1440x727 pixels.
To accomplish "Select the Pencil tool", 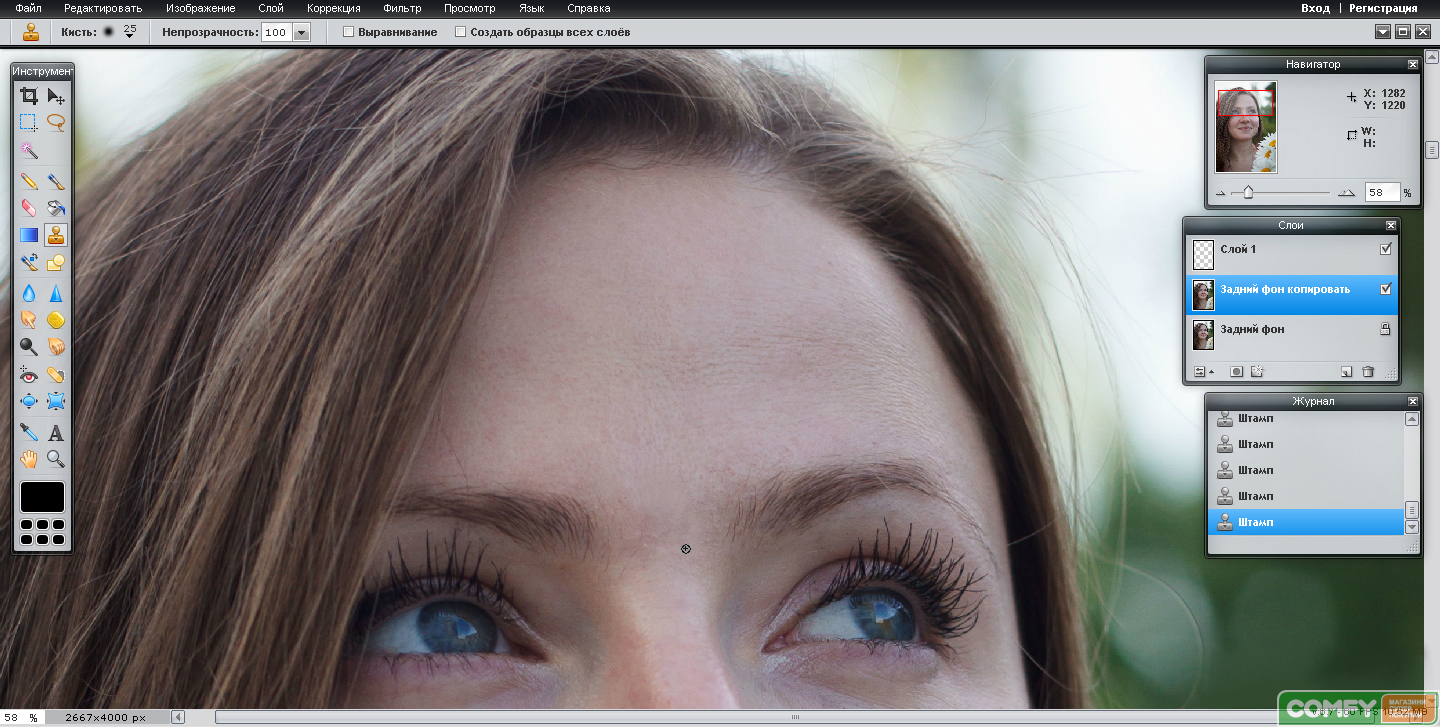I will (x=29, y=182).
